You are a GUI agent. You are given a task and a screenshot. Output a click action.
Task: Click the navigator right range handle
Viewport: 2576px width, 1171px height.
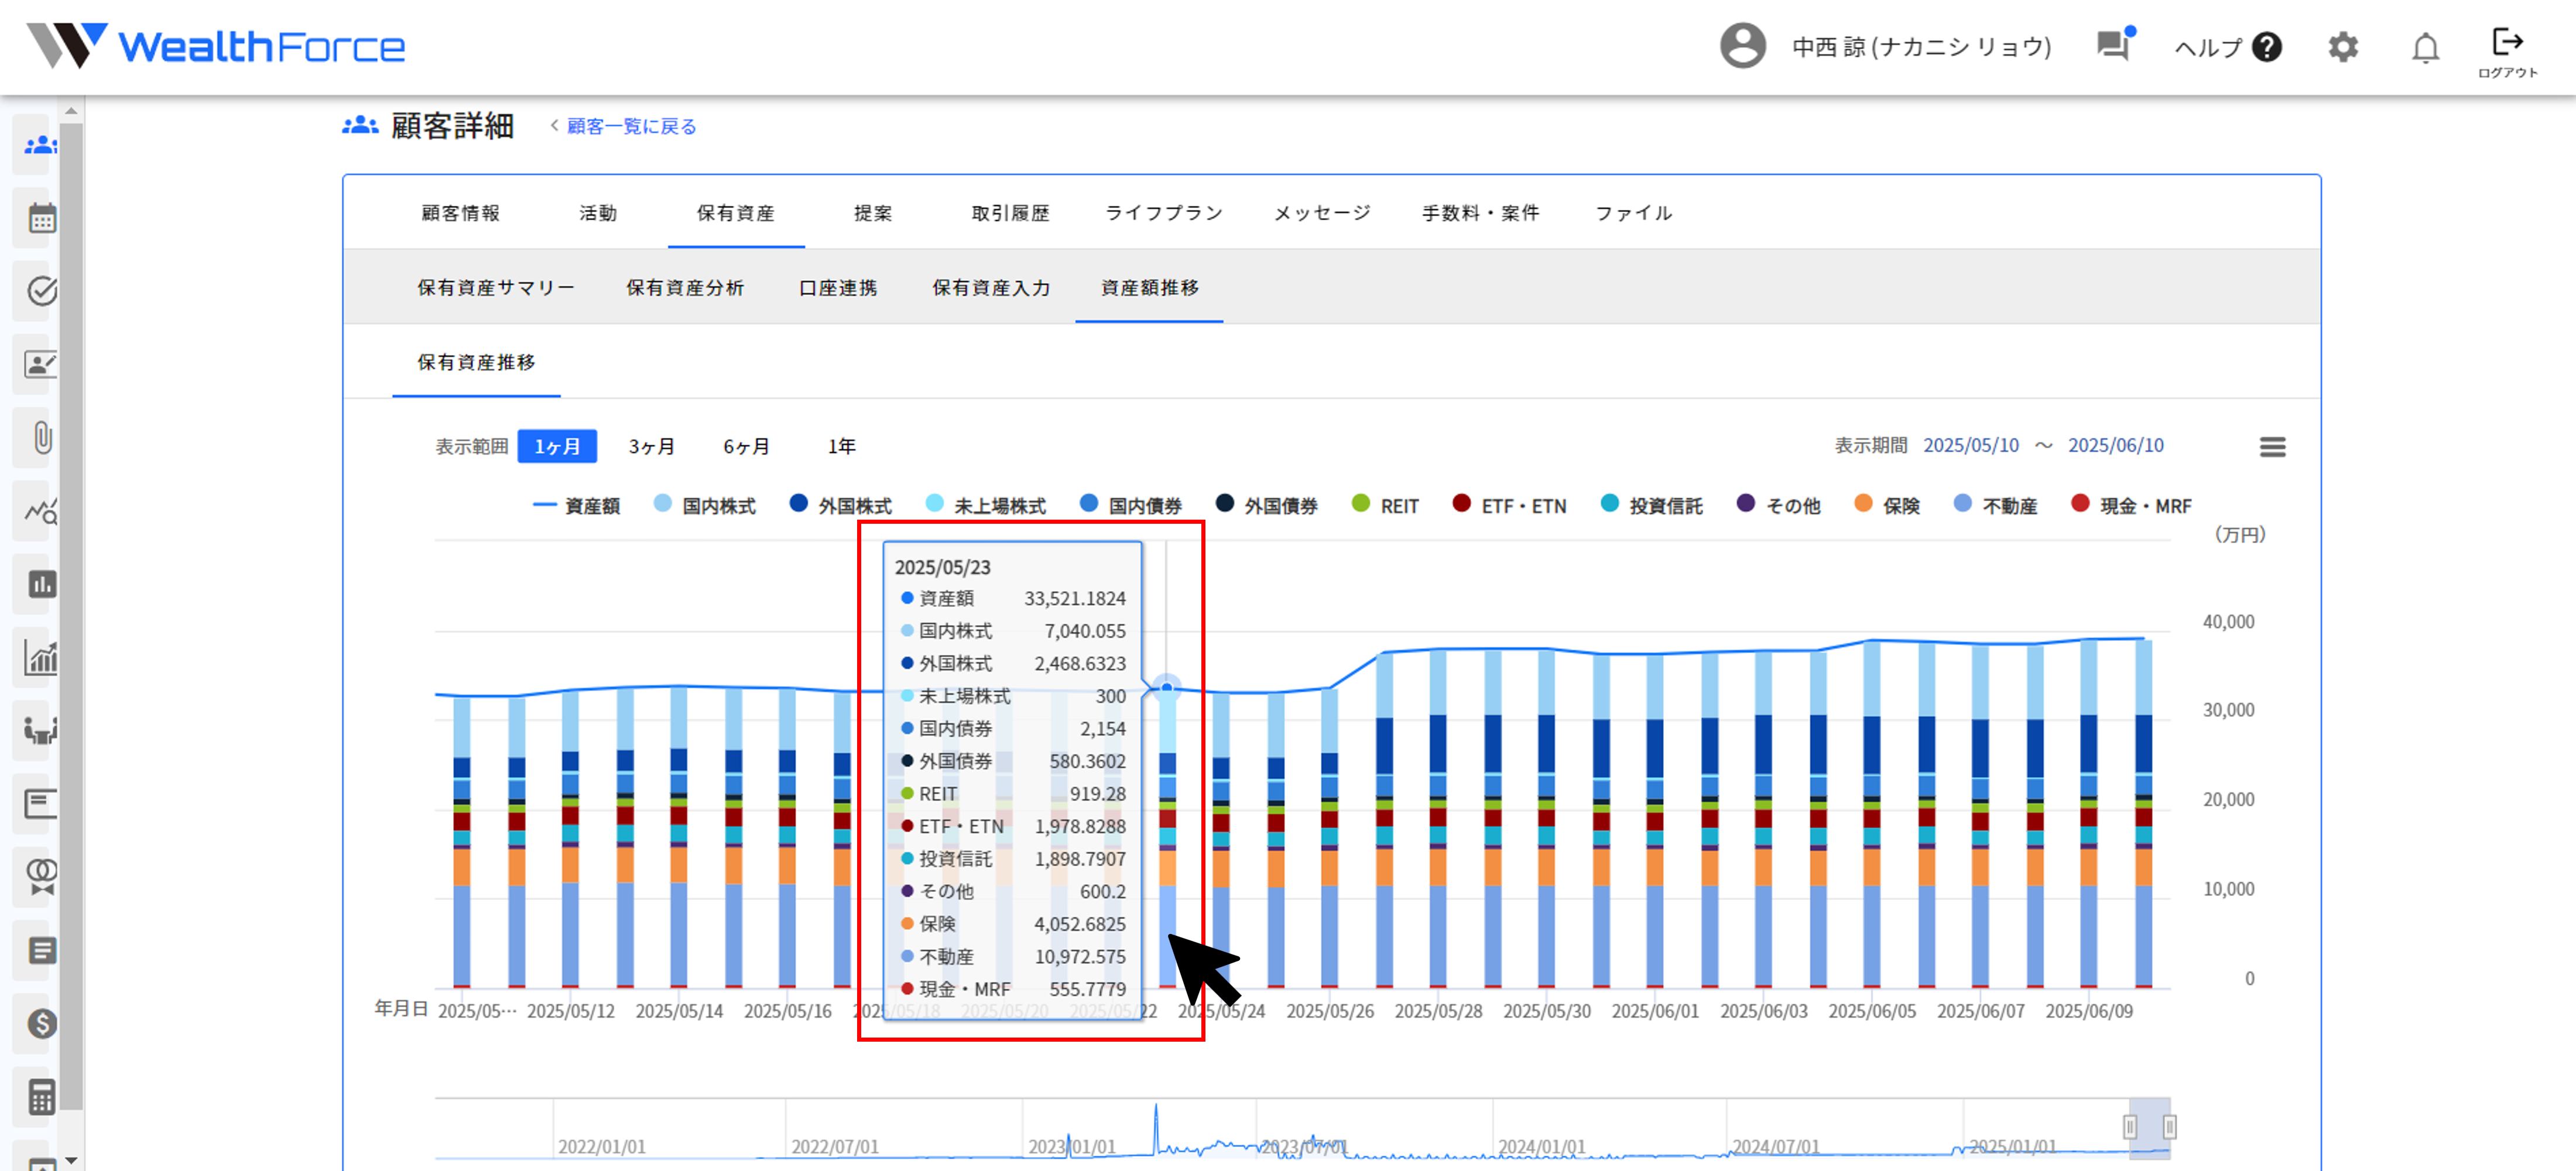coord(2169,1127)
